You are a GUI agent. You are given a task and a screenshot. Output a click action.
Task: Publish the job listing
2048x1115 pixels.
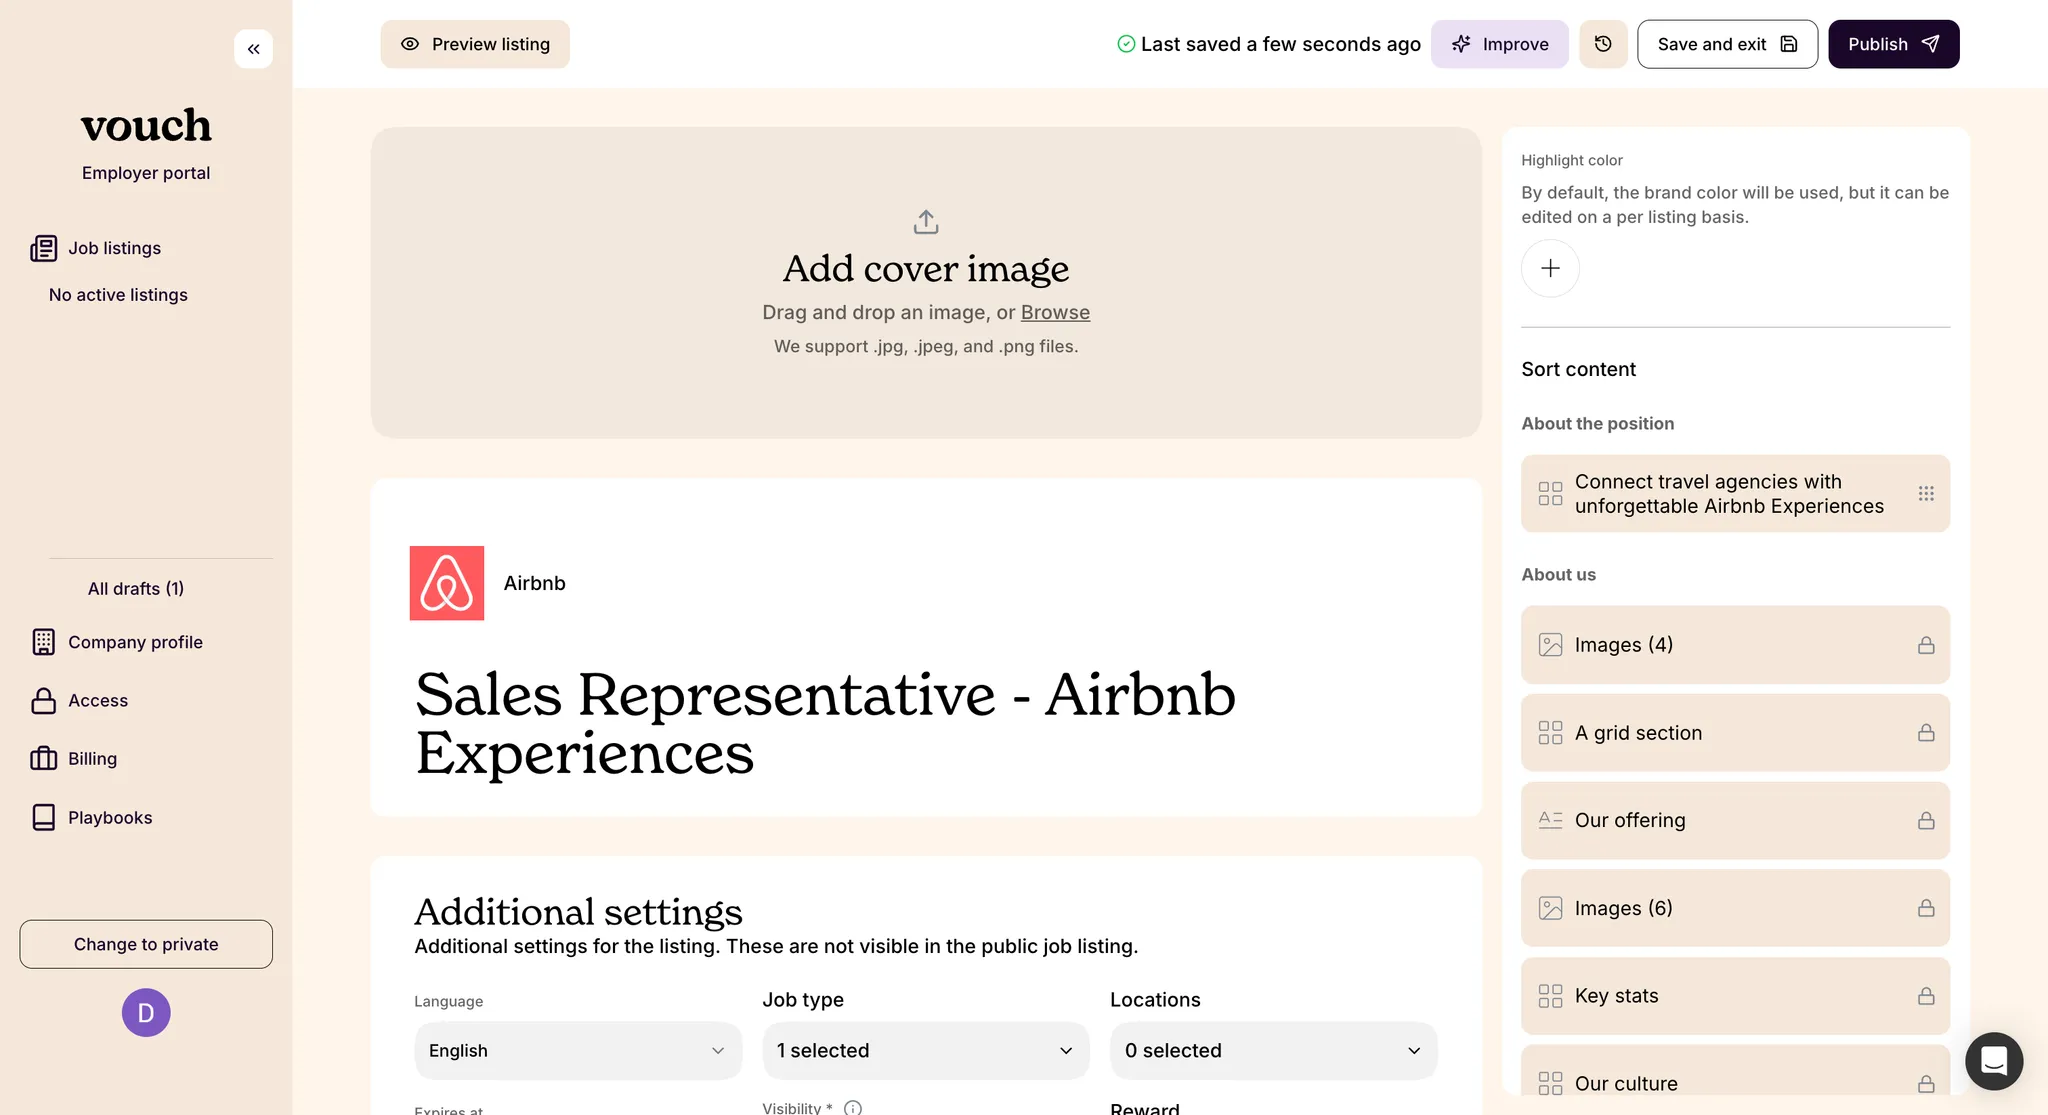1894,44
